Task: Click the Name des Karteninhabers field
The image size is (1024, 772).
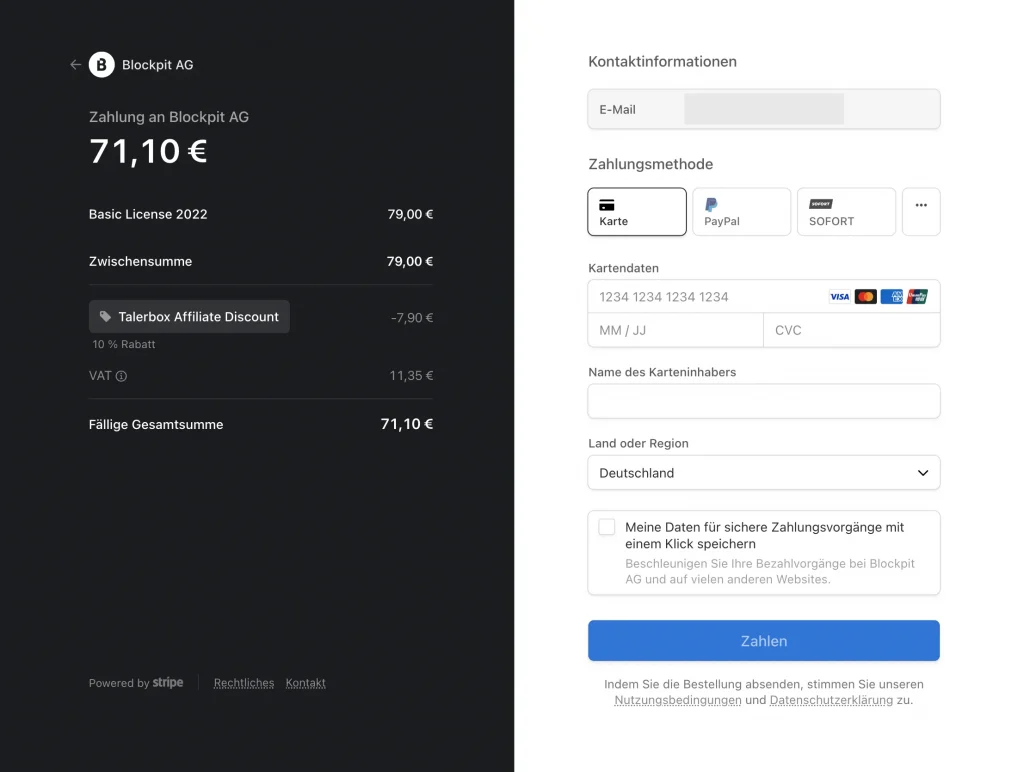Action: (x=764, y=402)
